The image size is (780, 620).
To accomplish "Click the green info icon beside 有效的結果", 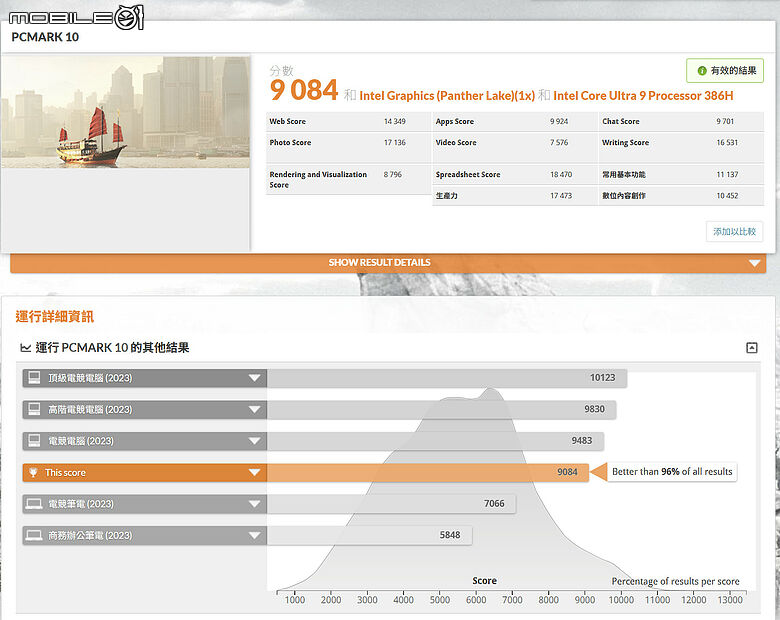I will 702,71.
